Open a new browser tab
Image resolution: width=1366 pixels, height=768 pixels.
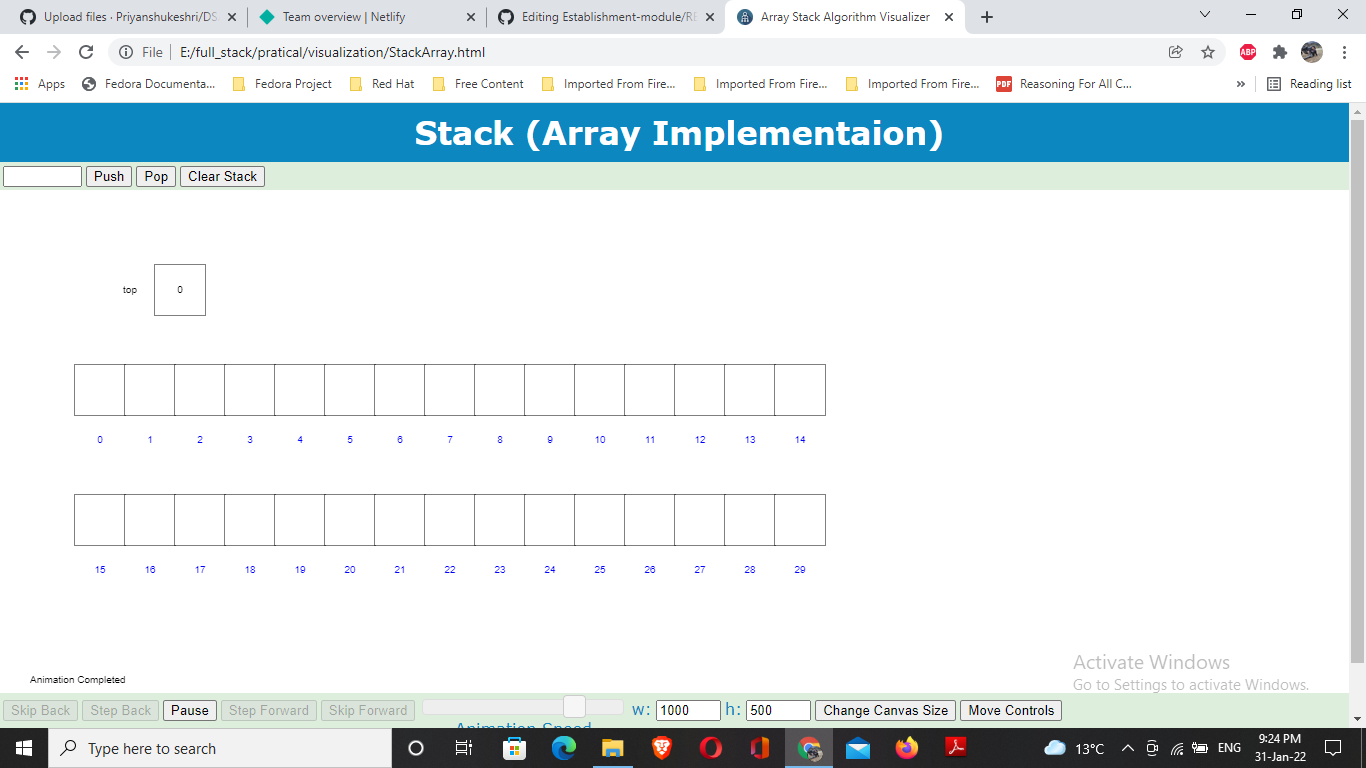click(987, 17)
